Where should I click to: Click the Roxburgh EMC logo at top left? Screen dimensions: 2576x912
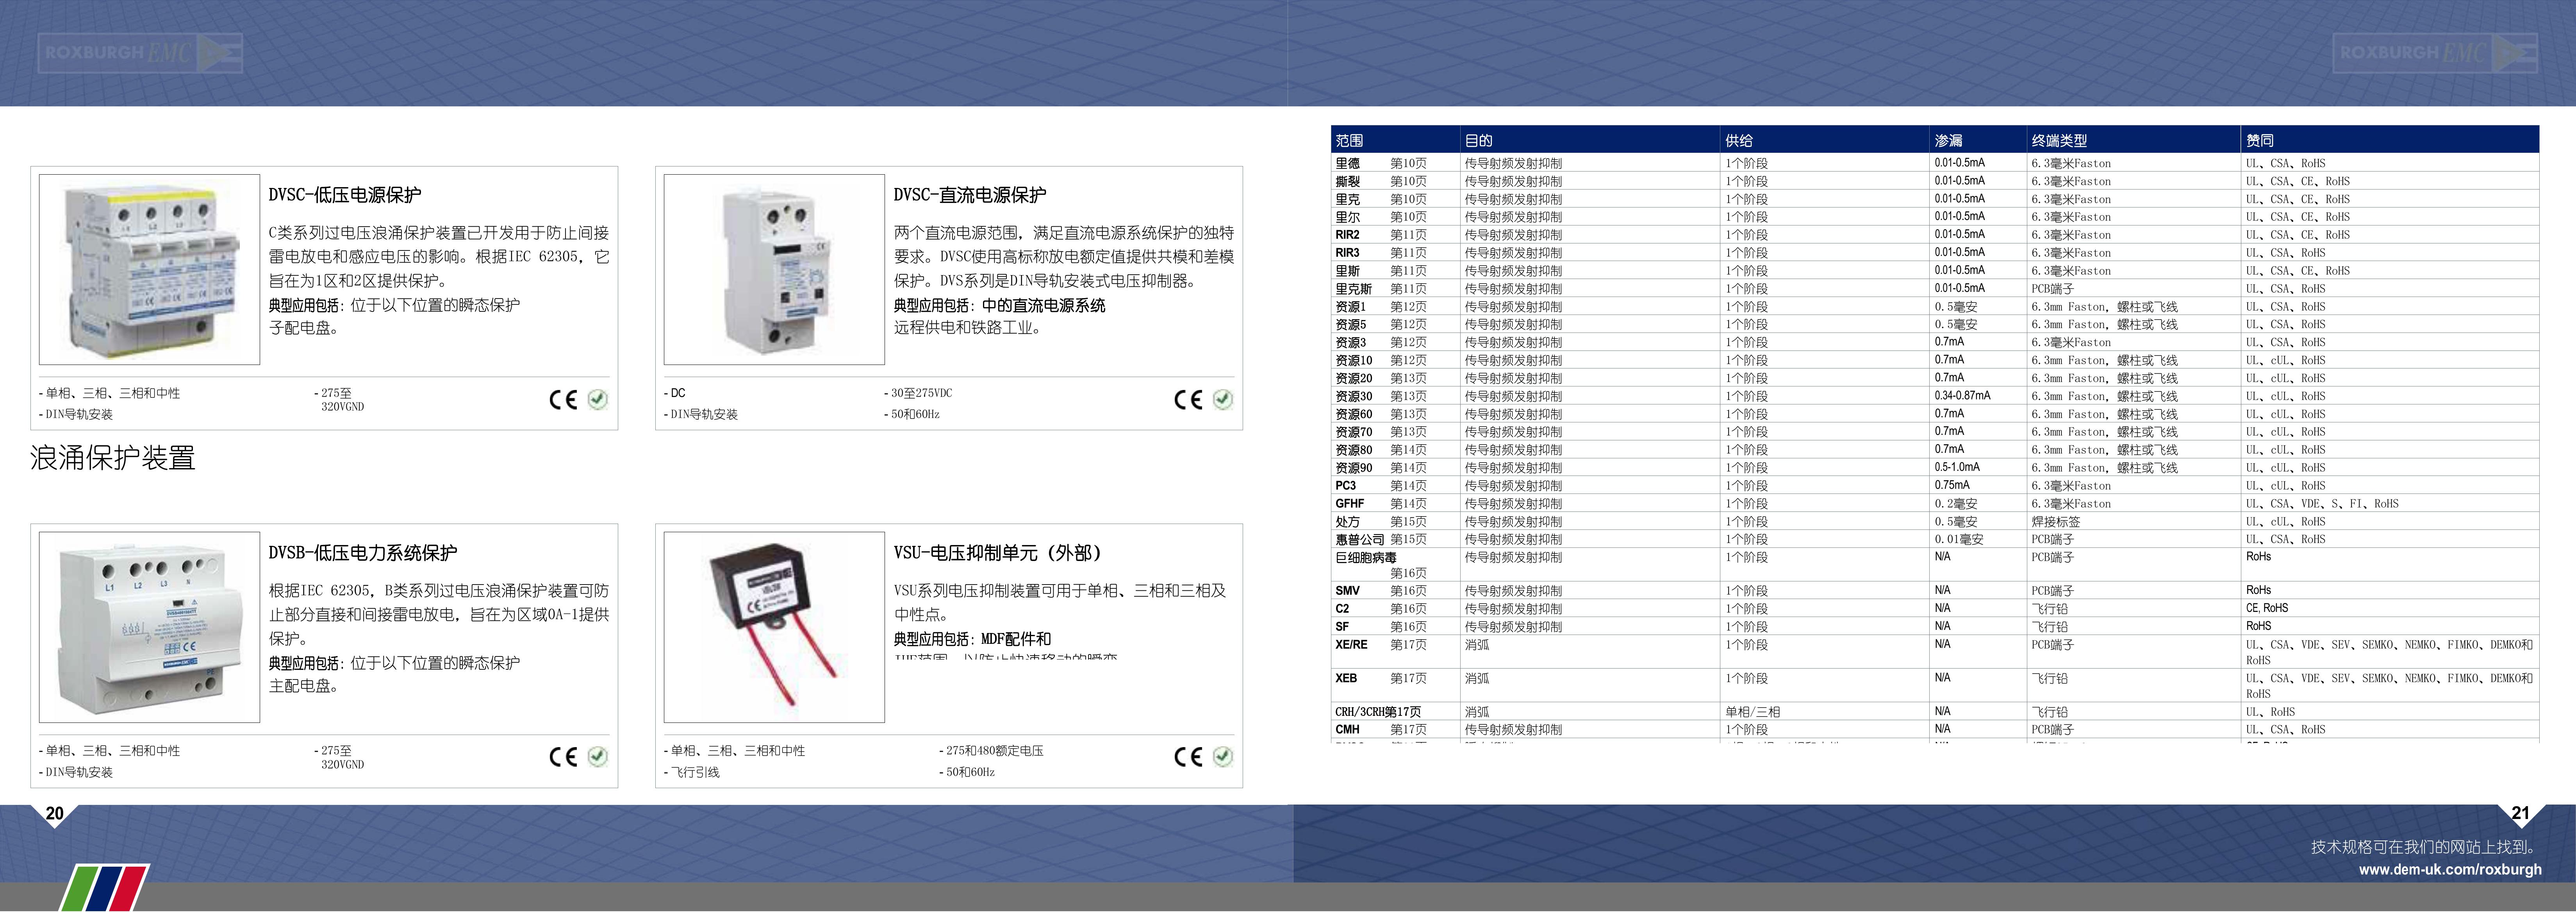[x=140, y=53]
